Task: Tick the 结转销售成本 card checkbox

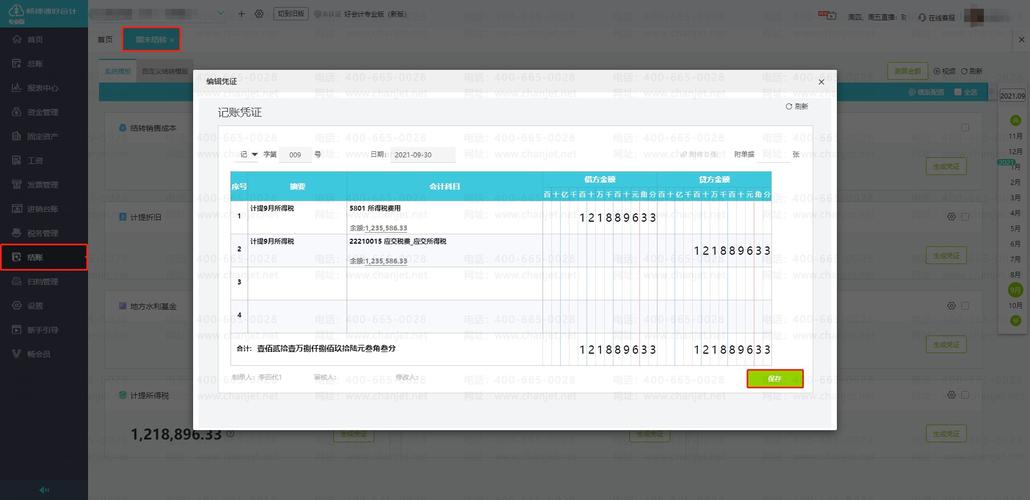Action: pyautogui.click(x=965, y=127)
